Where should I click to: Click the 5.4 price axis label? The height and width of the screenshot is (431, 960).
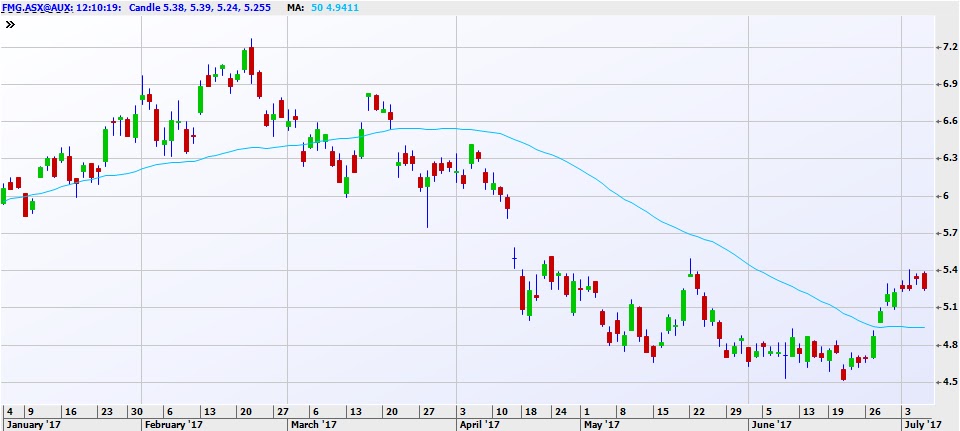[x=950, y=270]
